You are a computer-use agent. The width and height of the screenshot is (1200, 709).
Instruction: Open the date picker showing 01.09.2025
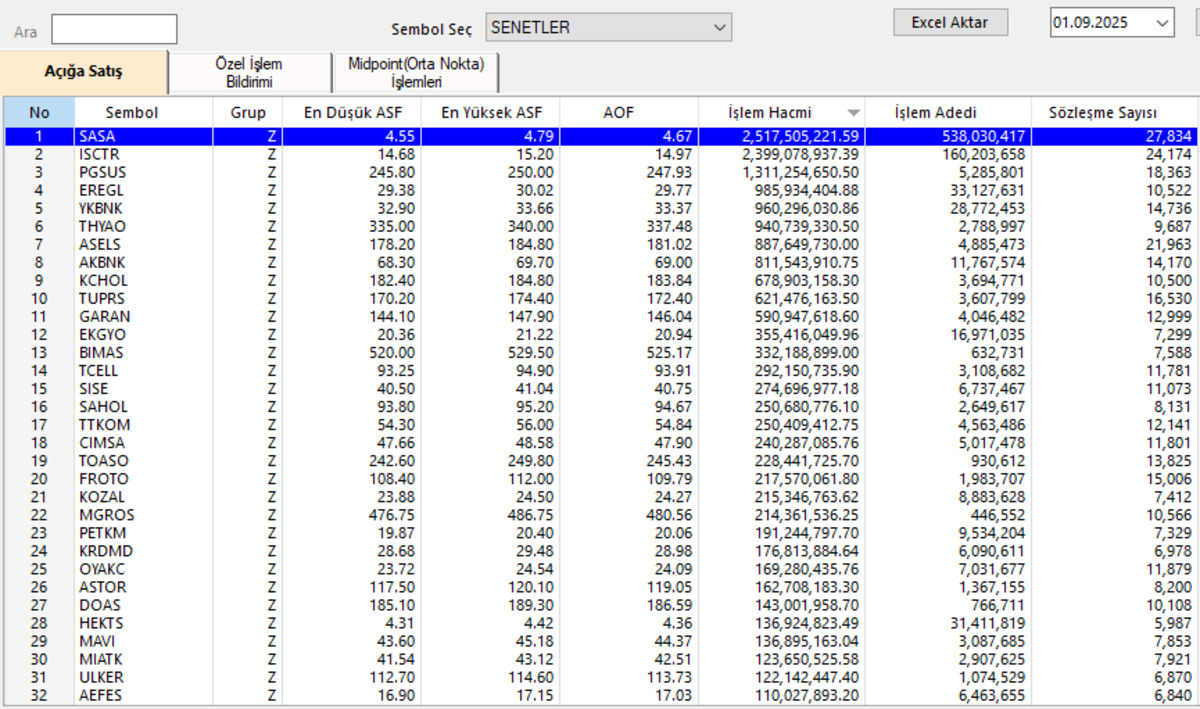pyautogui.click(x=1112, y=23)
